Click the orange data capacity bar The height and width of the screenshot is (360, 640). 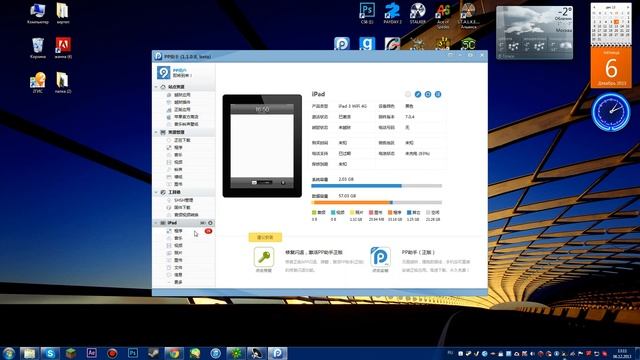pos(351,202)
